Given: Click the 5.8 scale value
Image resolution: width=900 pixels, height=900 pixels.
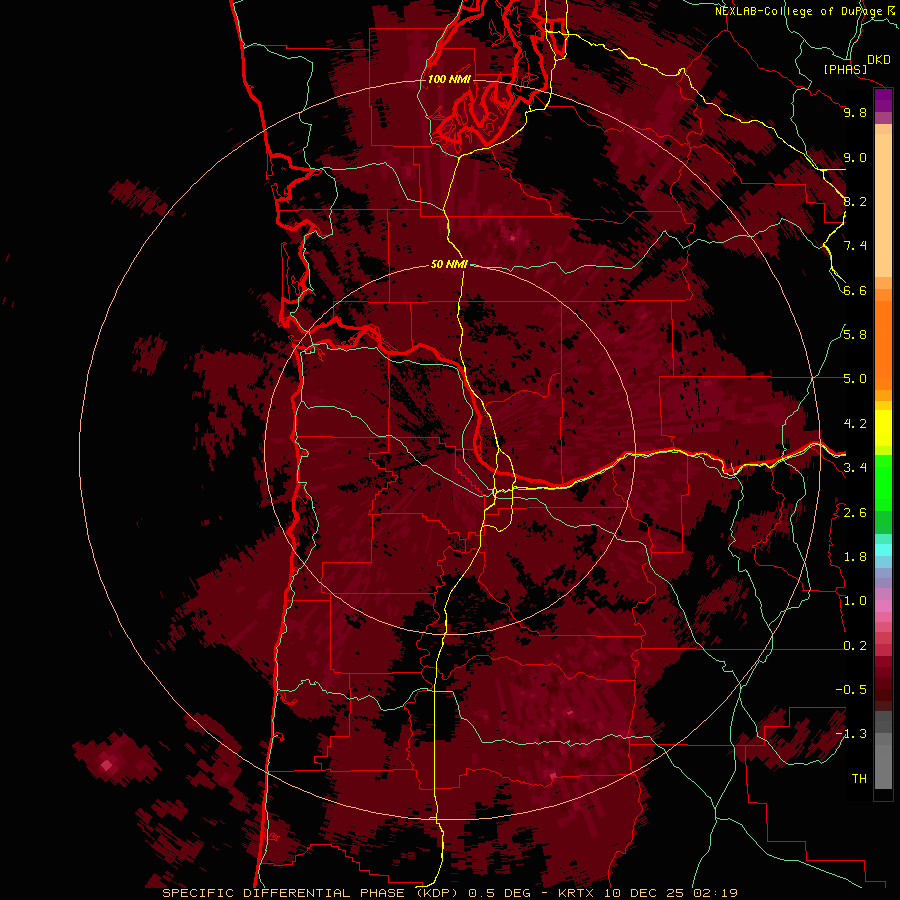Looking at the screenshot, I should [855, 335].
